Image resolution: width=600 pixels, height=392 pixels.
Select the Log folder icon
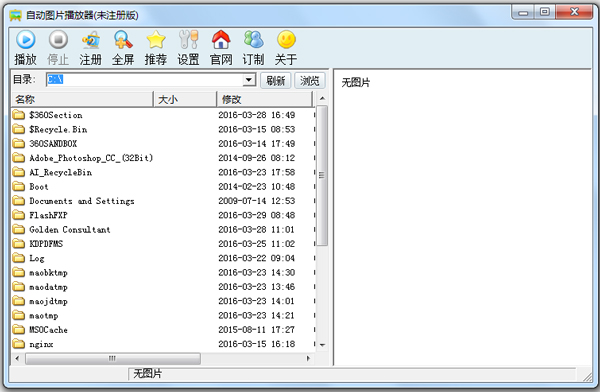click(x=18, y=258)
